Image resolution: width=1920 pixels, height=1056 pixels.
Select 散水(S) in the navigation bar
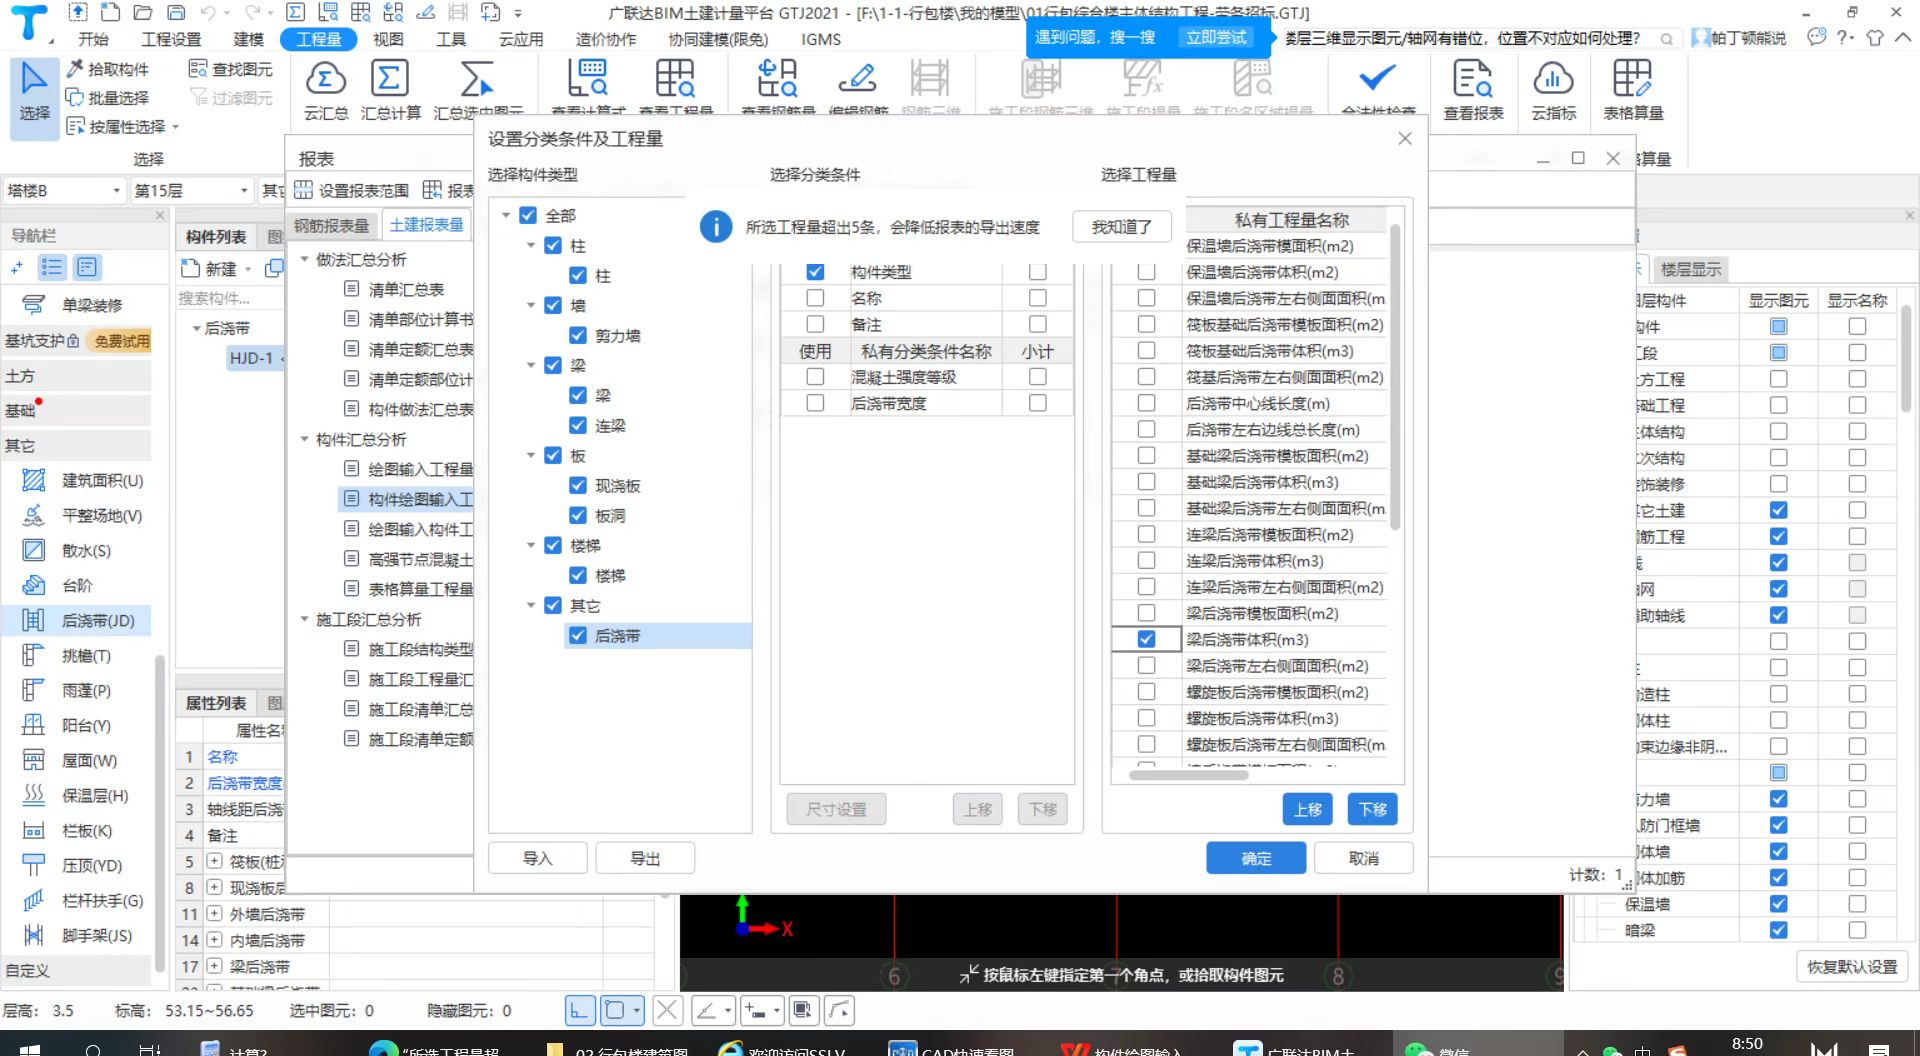click(70, 551)
